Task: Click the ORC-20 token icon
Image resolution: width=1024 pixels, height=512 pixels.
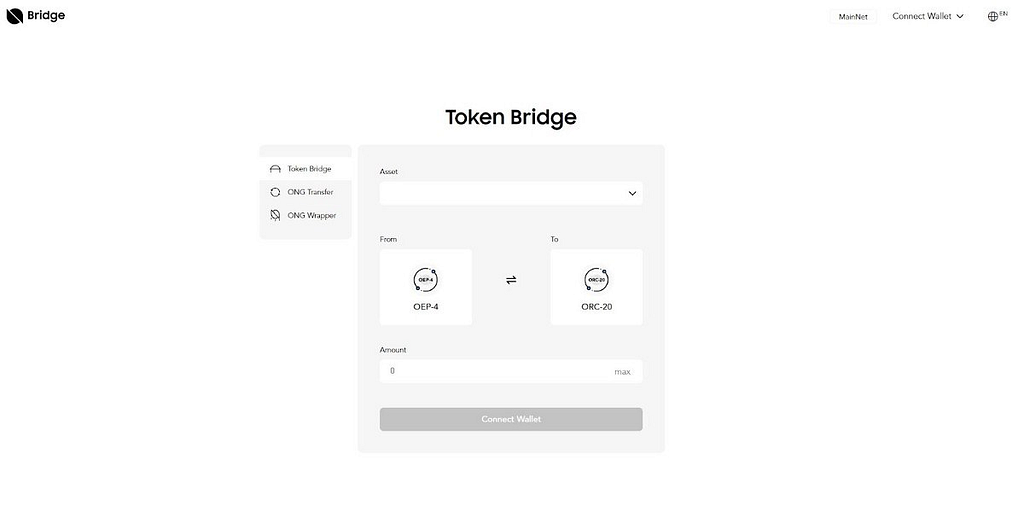Action: coord(596,280)
